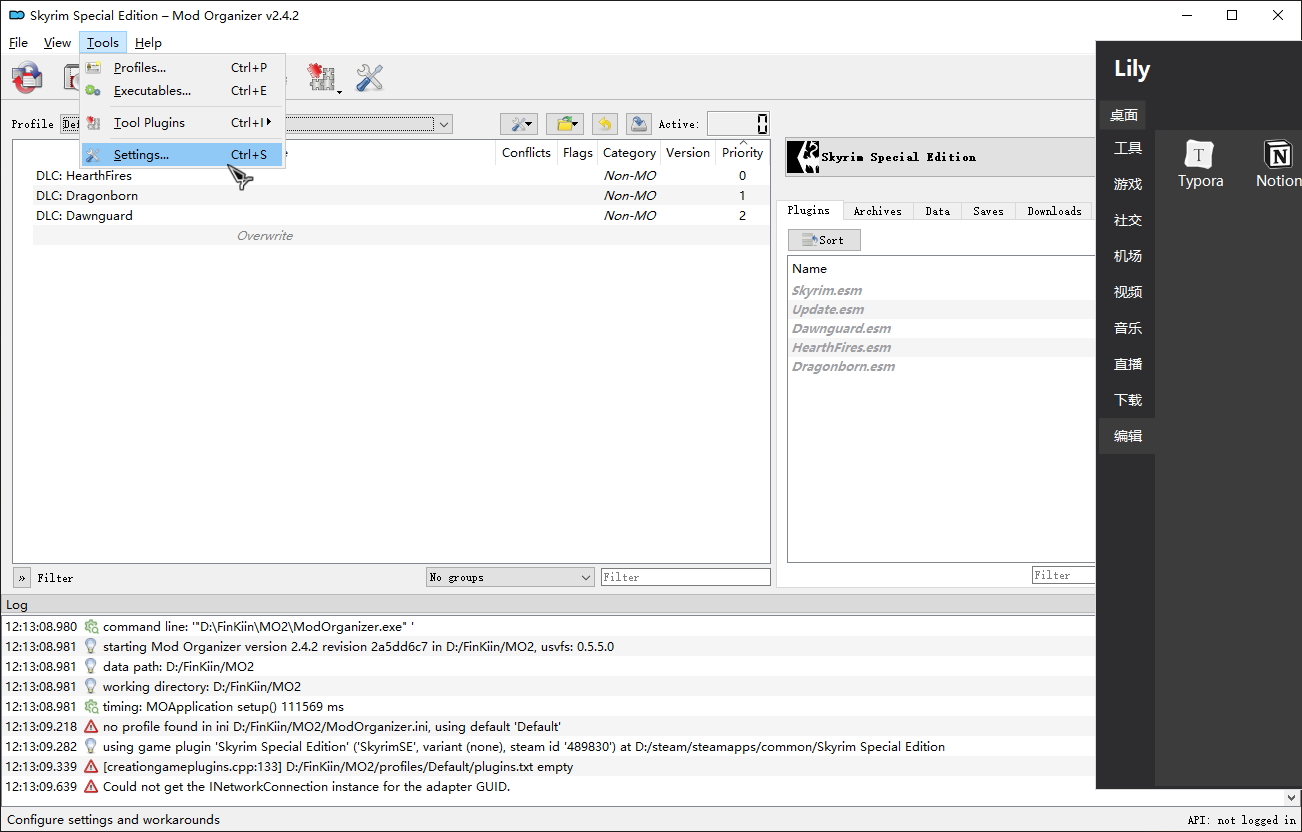
Task: Open the No groups dropdown
Action: [510, 577]
